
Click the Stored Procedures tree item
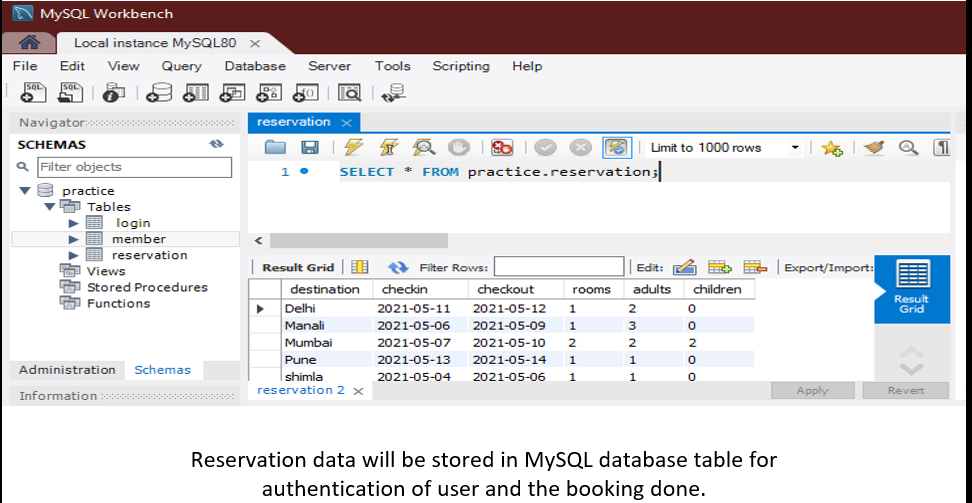coord(147,287)
